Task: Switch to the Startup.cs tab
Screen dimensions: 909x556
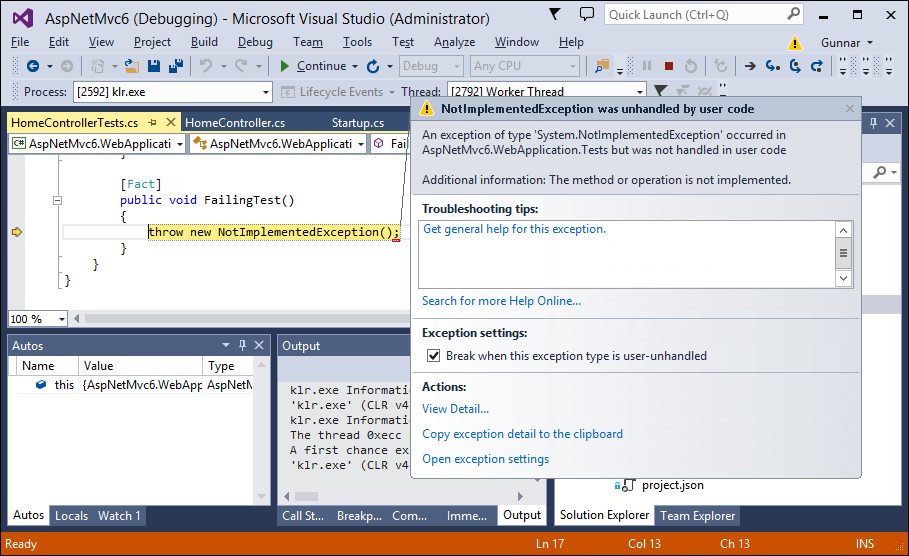Action: pos(358,123)
